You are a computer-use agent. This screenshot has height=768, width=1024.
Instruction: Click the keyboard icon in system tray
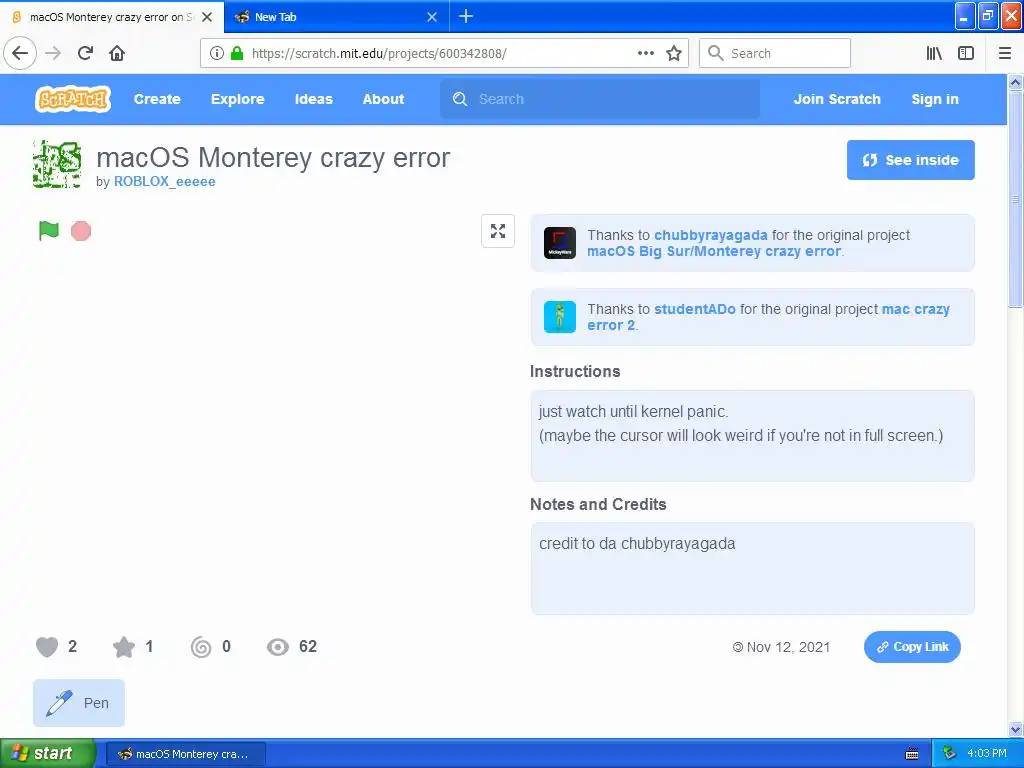(x=912, y=754)
